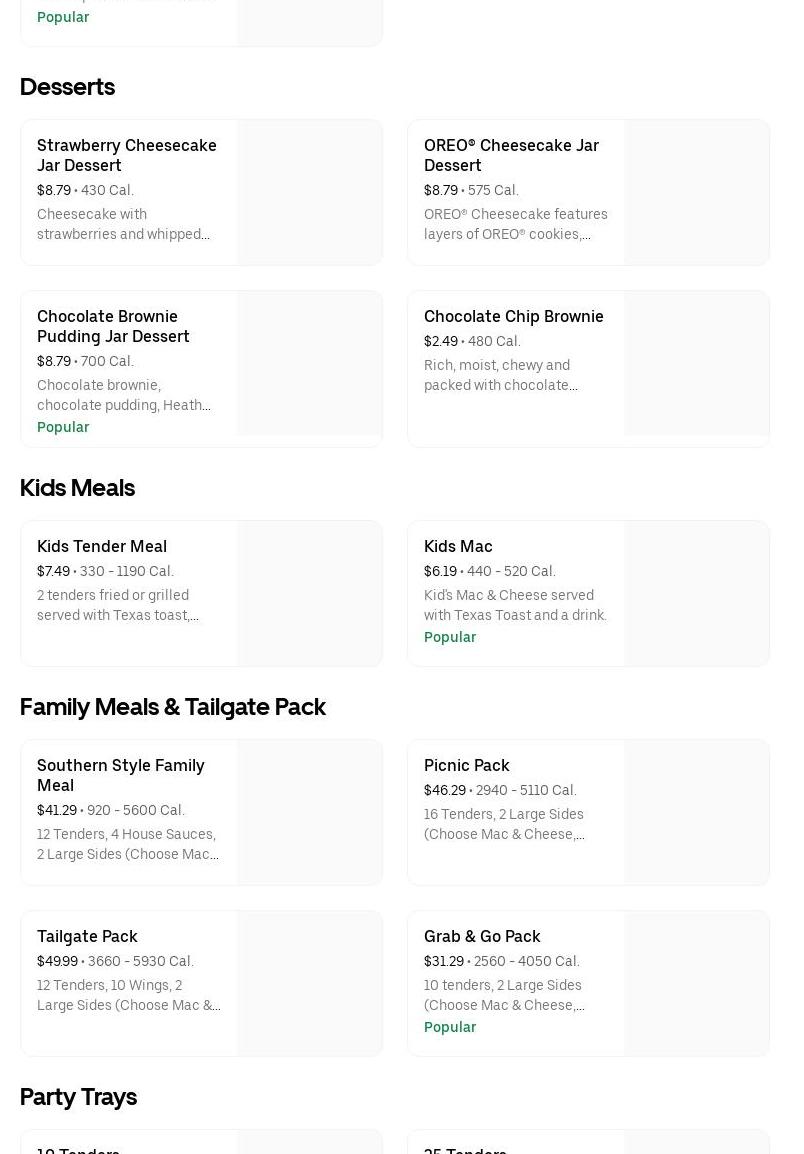Click the Chocolate Chip Brownie image placeholder
This screenshot has height=1154, width=804.
(697, 369)
